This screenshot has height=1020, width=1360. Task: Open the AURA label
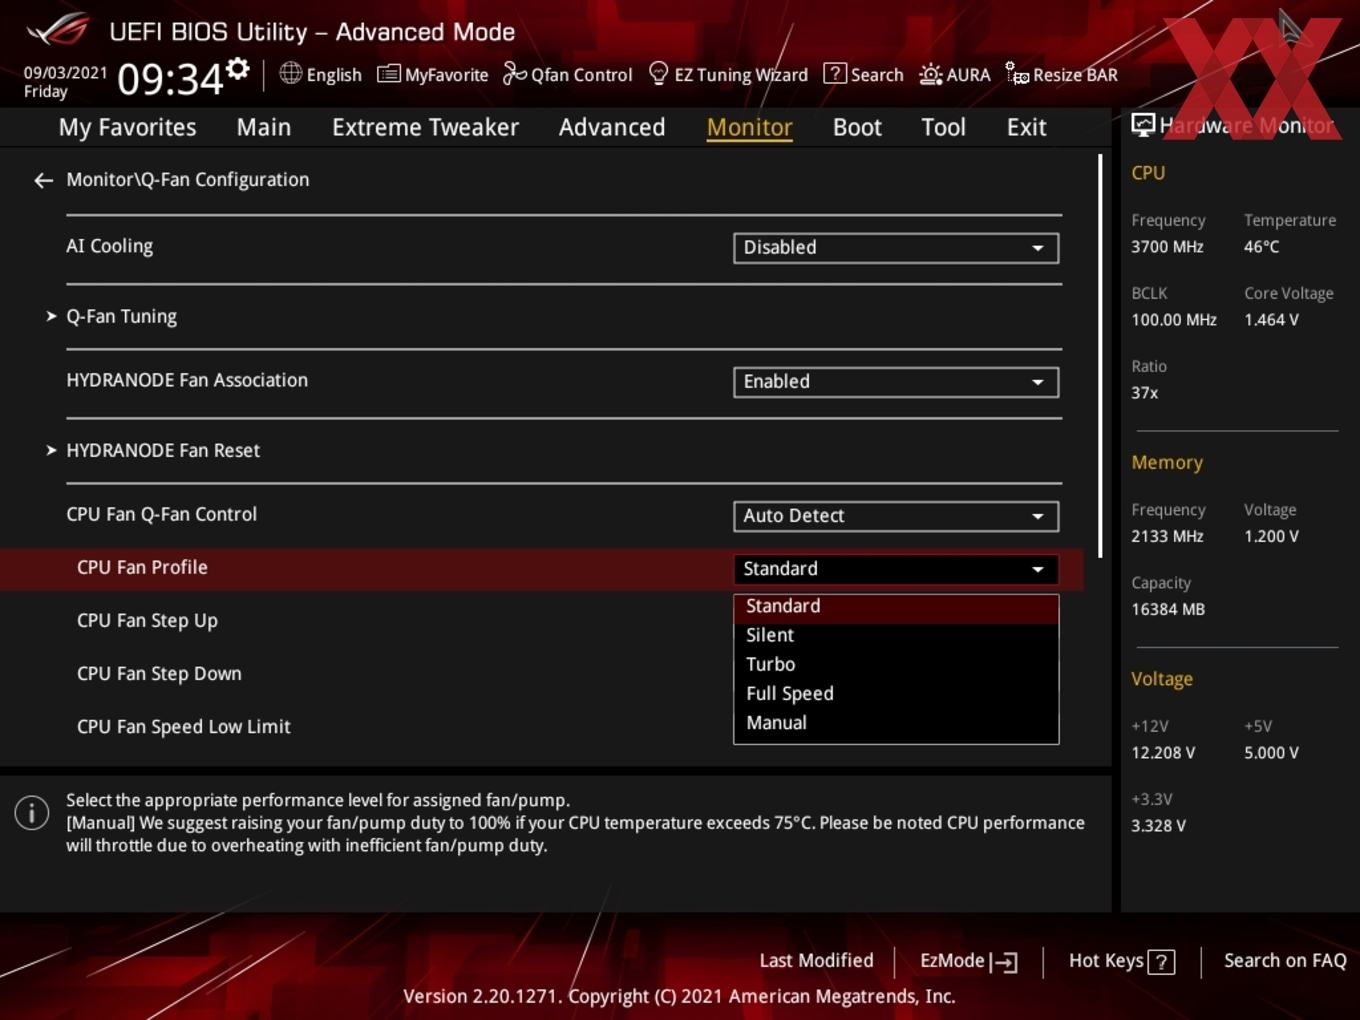(x=968, y=75)
